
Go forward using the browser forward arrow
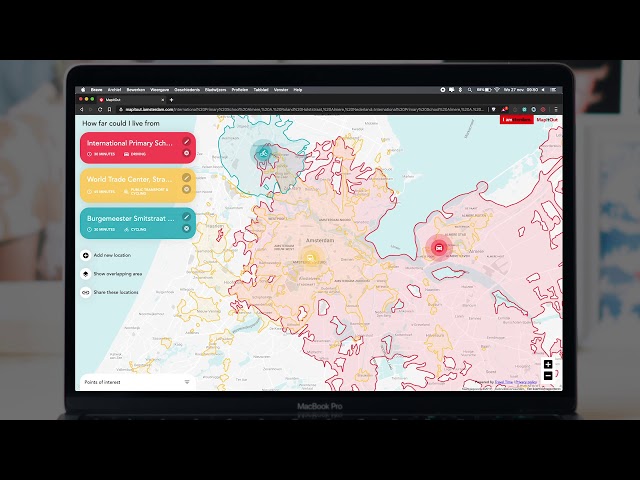pyautogui.click(x=91, y=109)
